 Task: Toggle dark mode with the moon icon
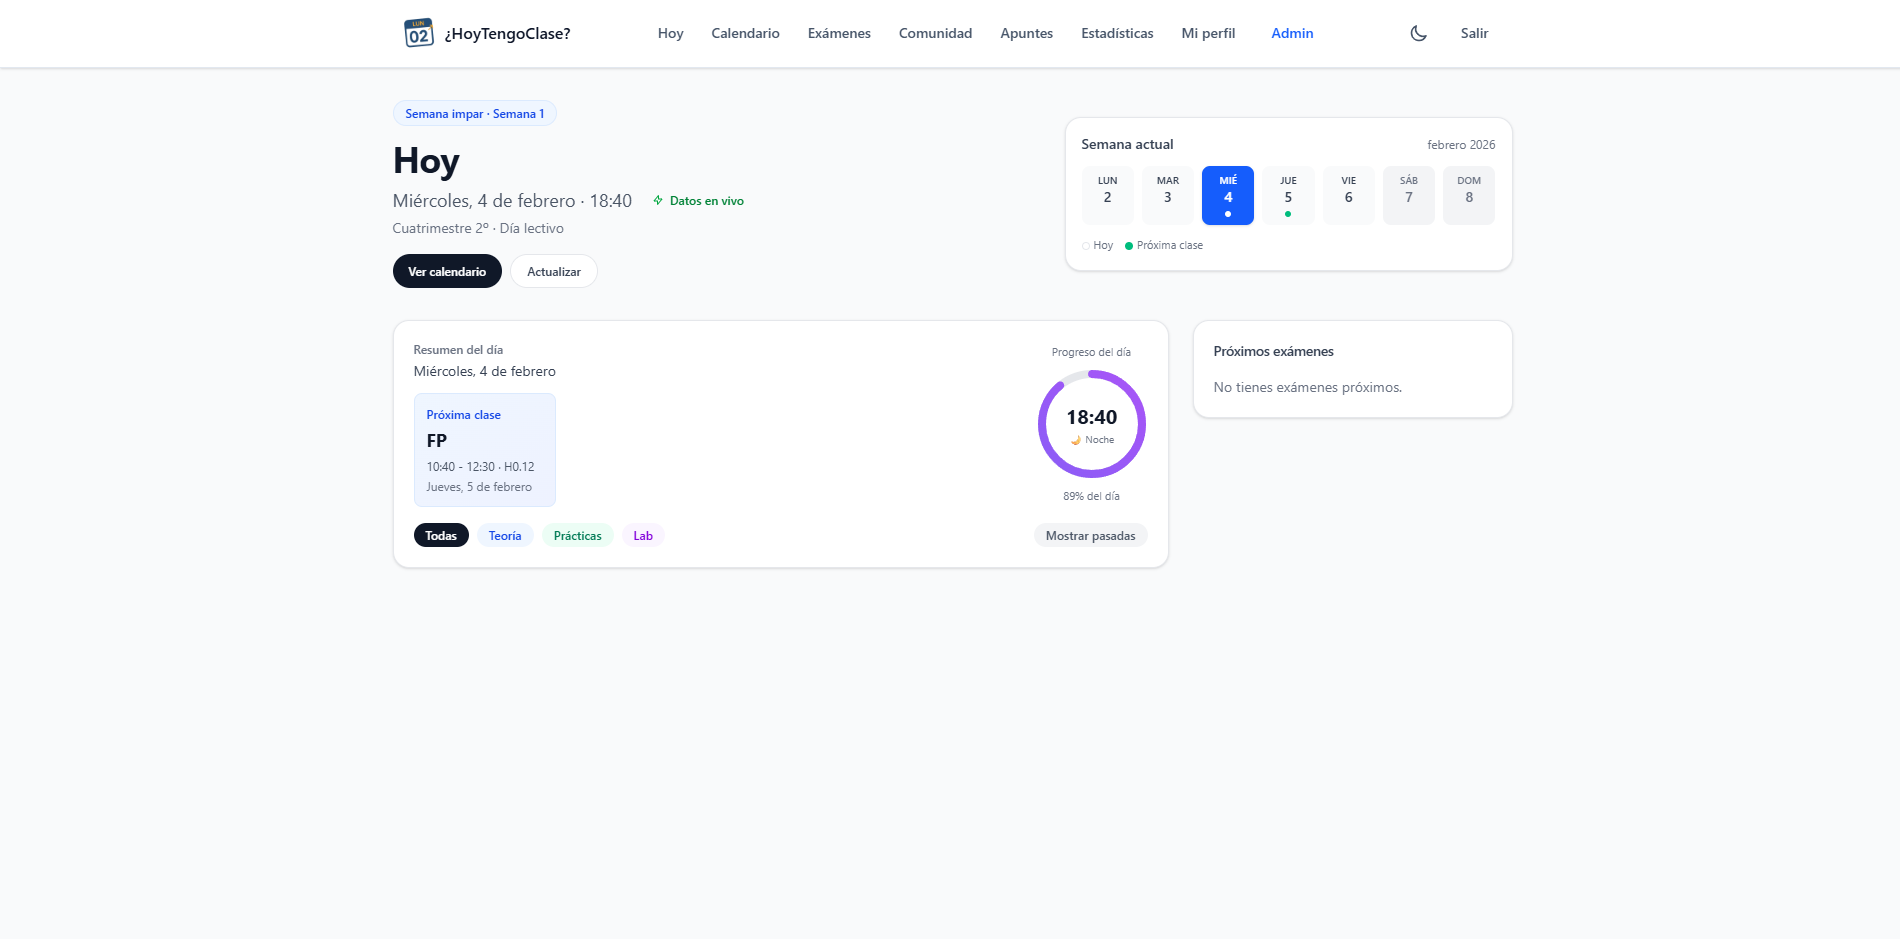pos(1418,33)
